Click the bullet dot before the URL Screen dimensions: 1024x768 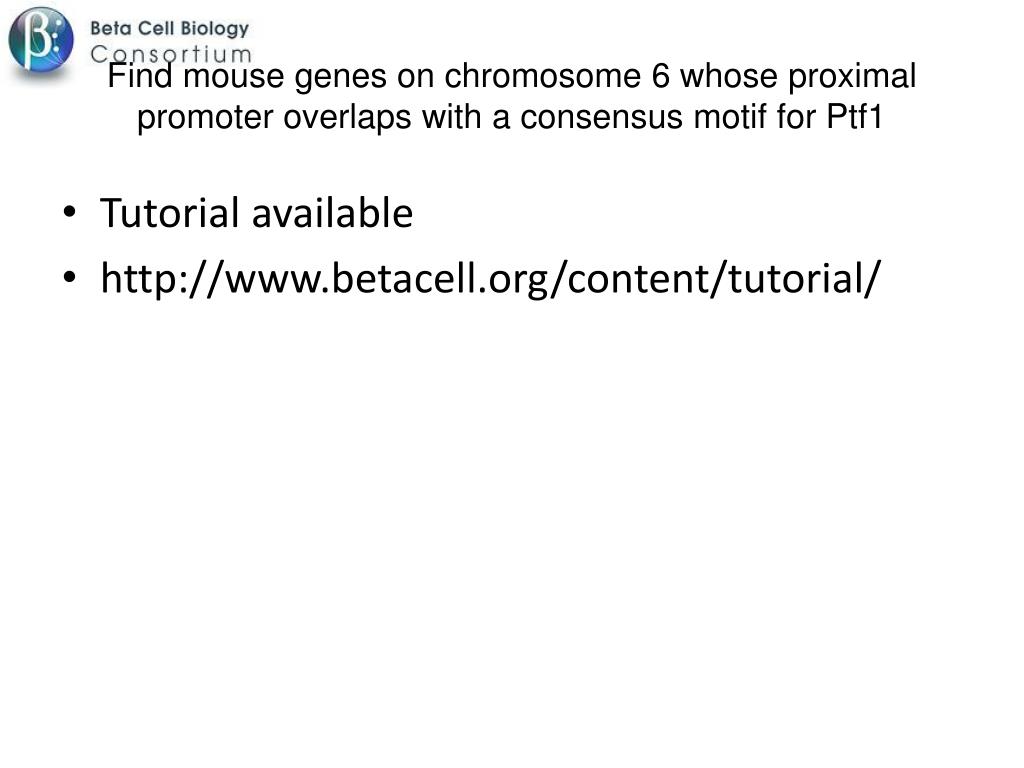tap(70, 277)
